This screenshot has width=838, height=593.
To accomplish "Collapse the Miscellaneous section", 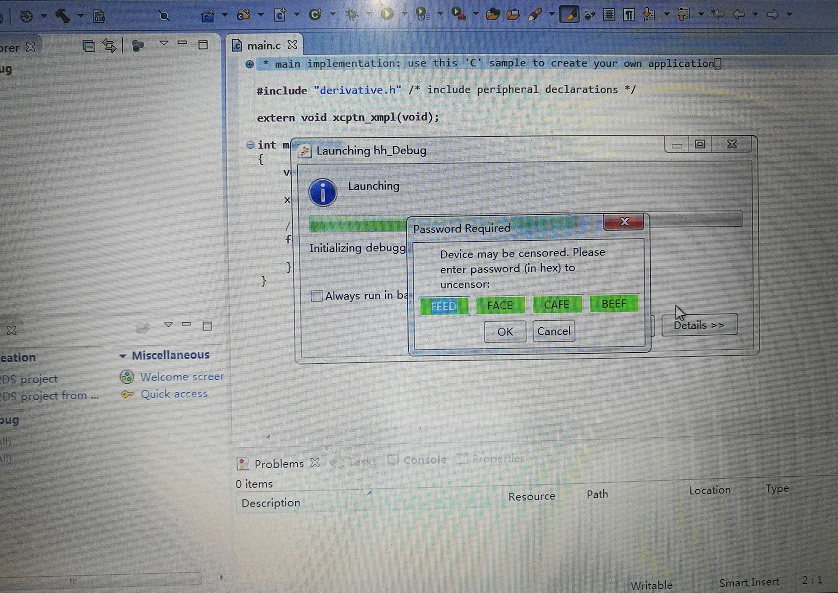I will [x=122, y=356].
